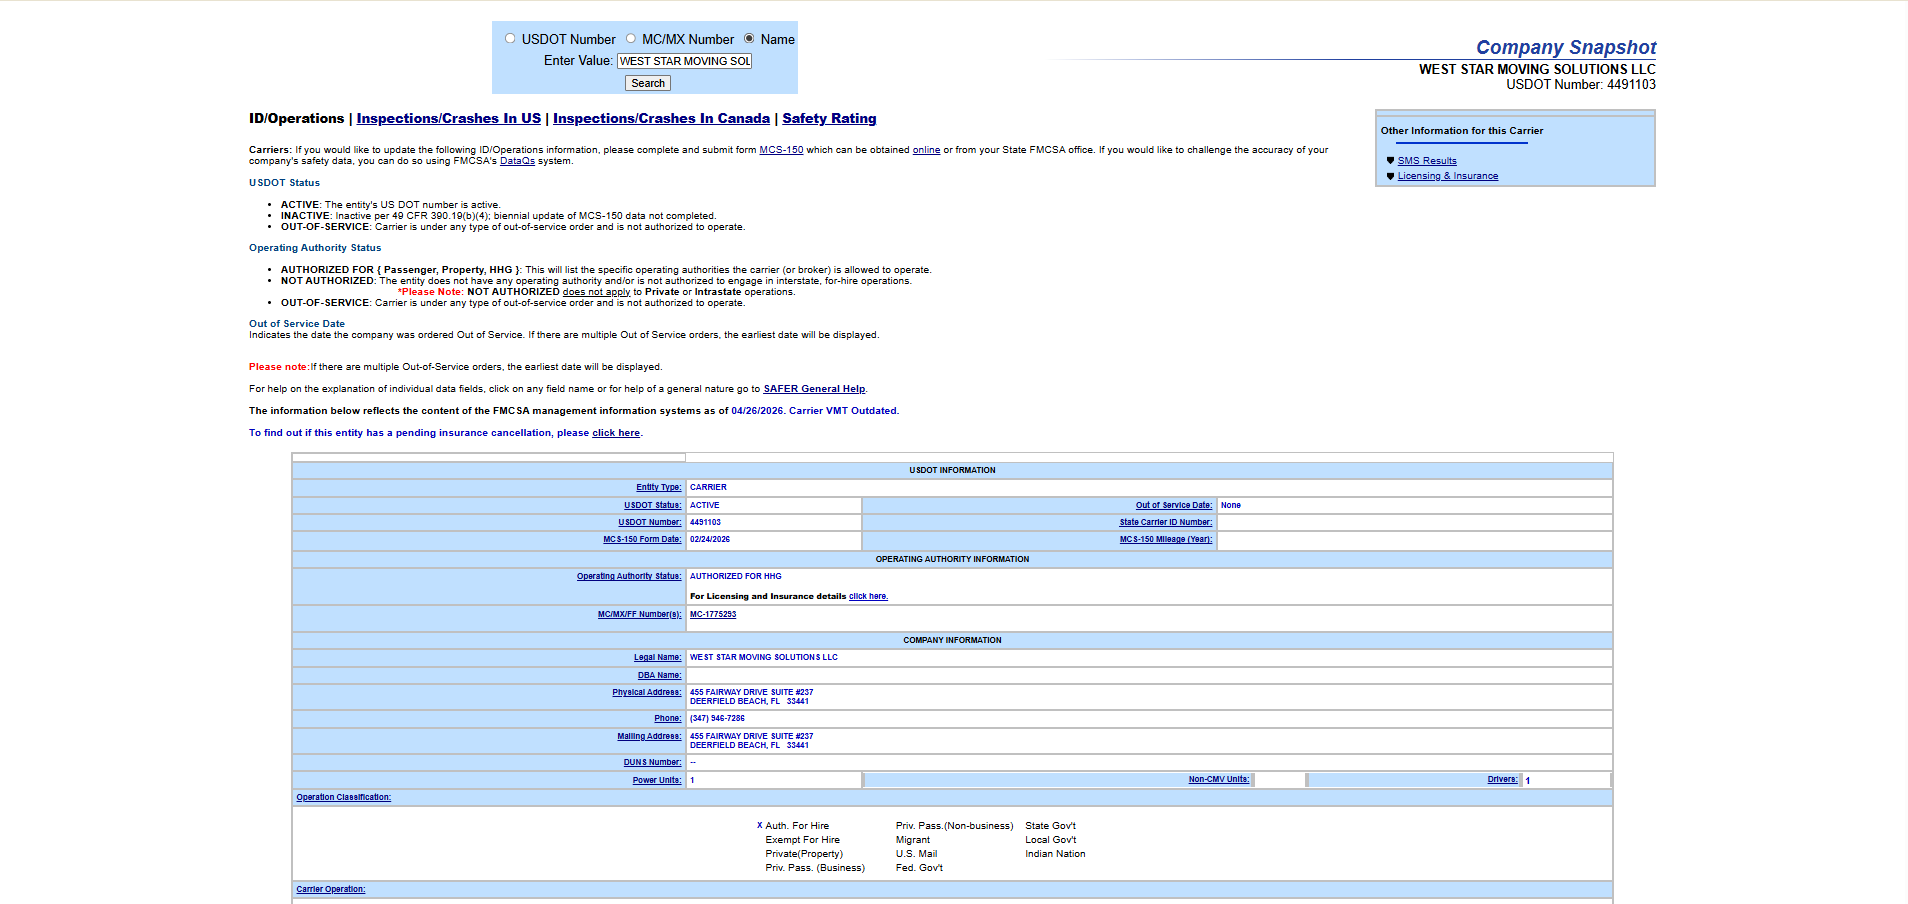Open the Physical Address field help
This screenshot has height=904, width=1908.
[x=646, y=692]
